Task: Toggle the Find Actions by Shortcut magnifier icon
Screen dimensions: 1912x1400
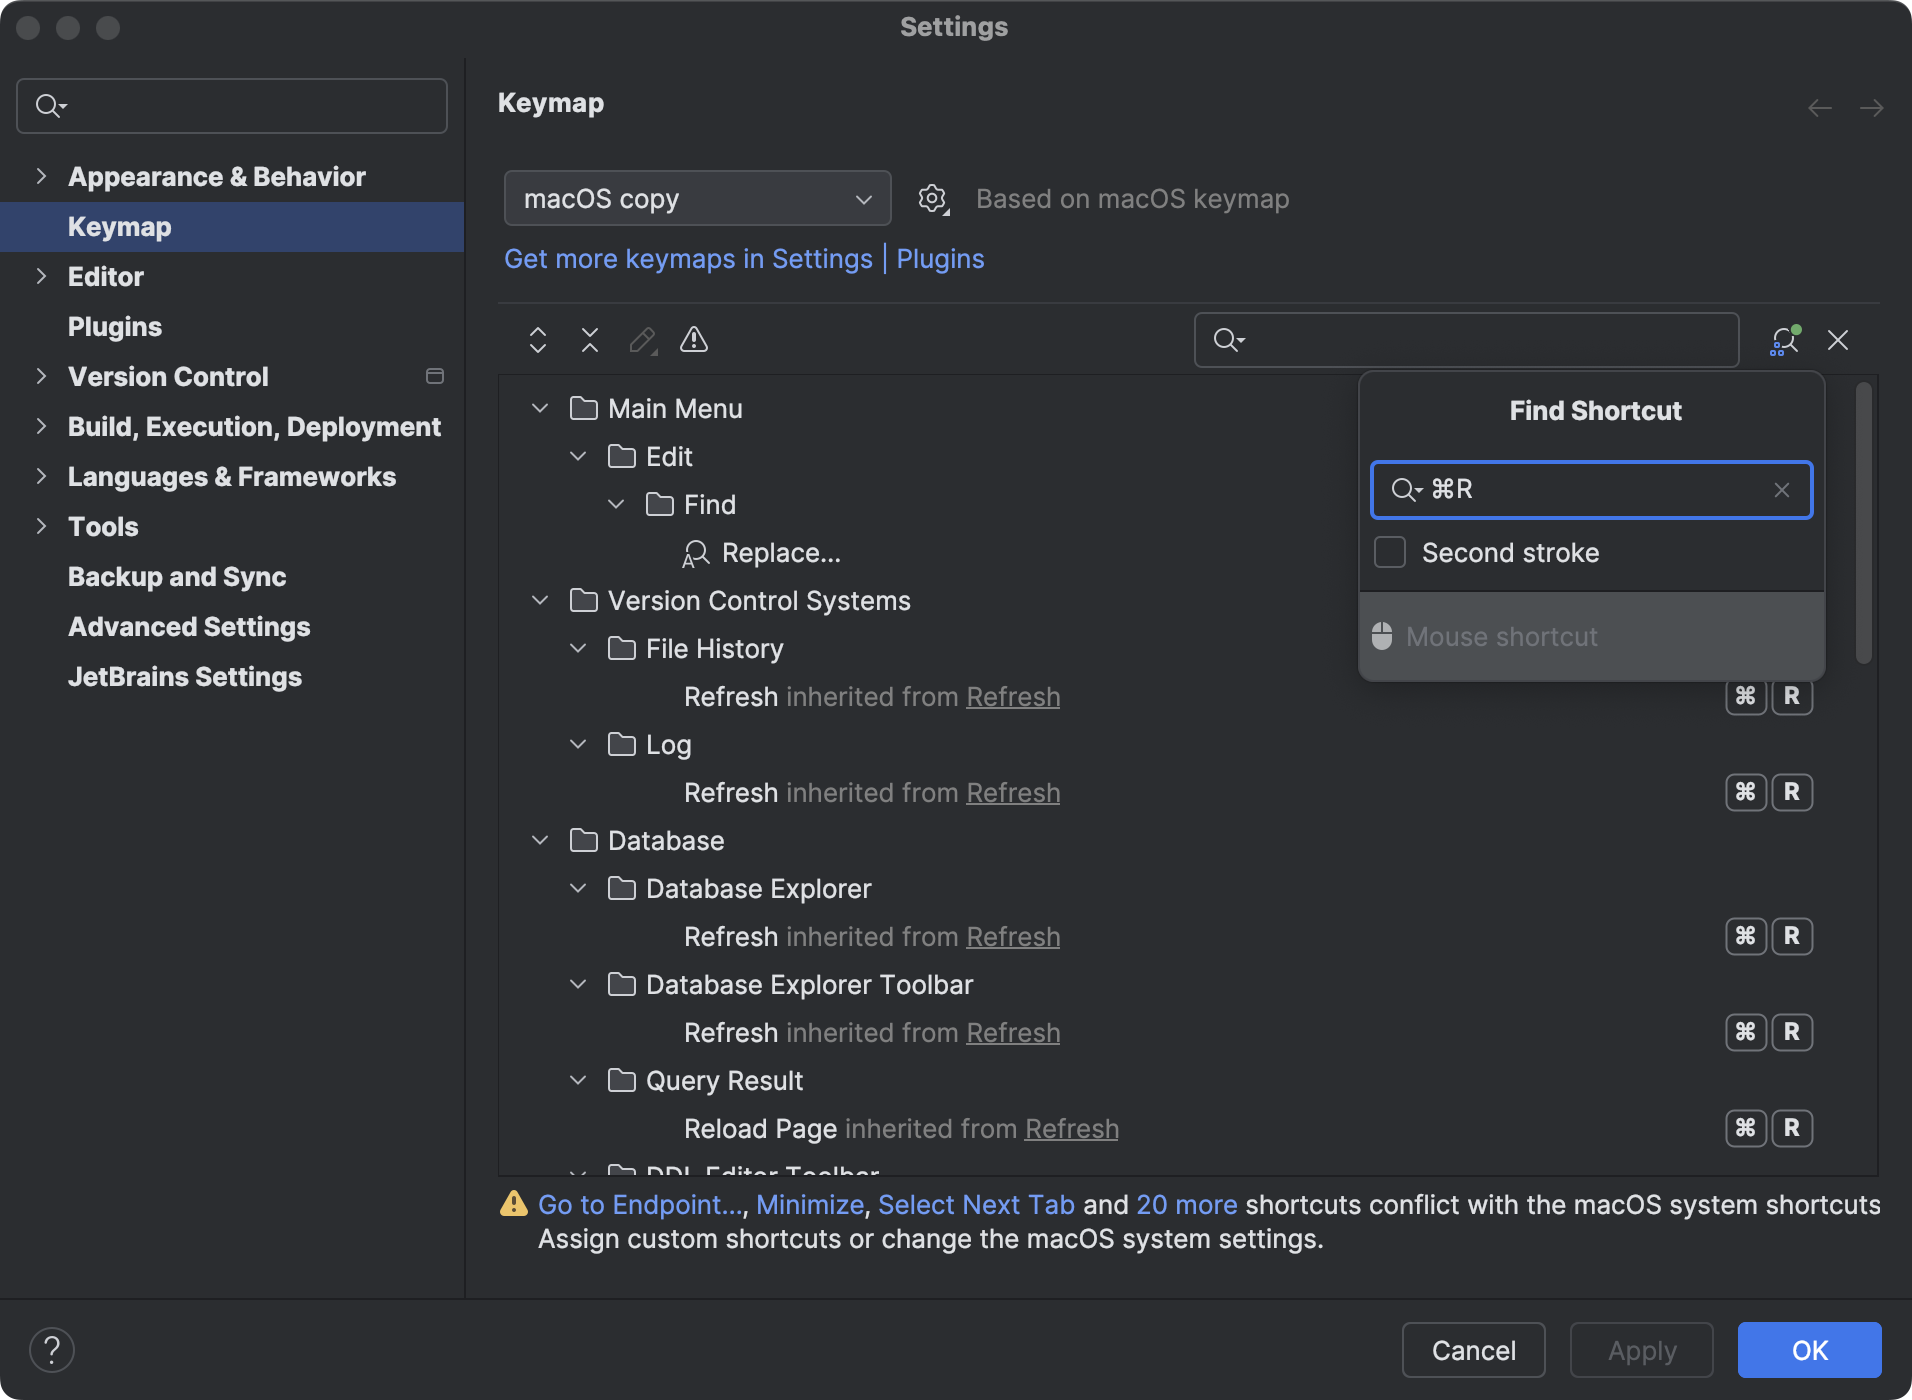Action: 1784,340
